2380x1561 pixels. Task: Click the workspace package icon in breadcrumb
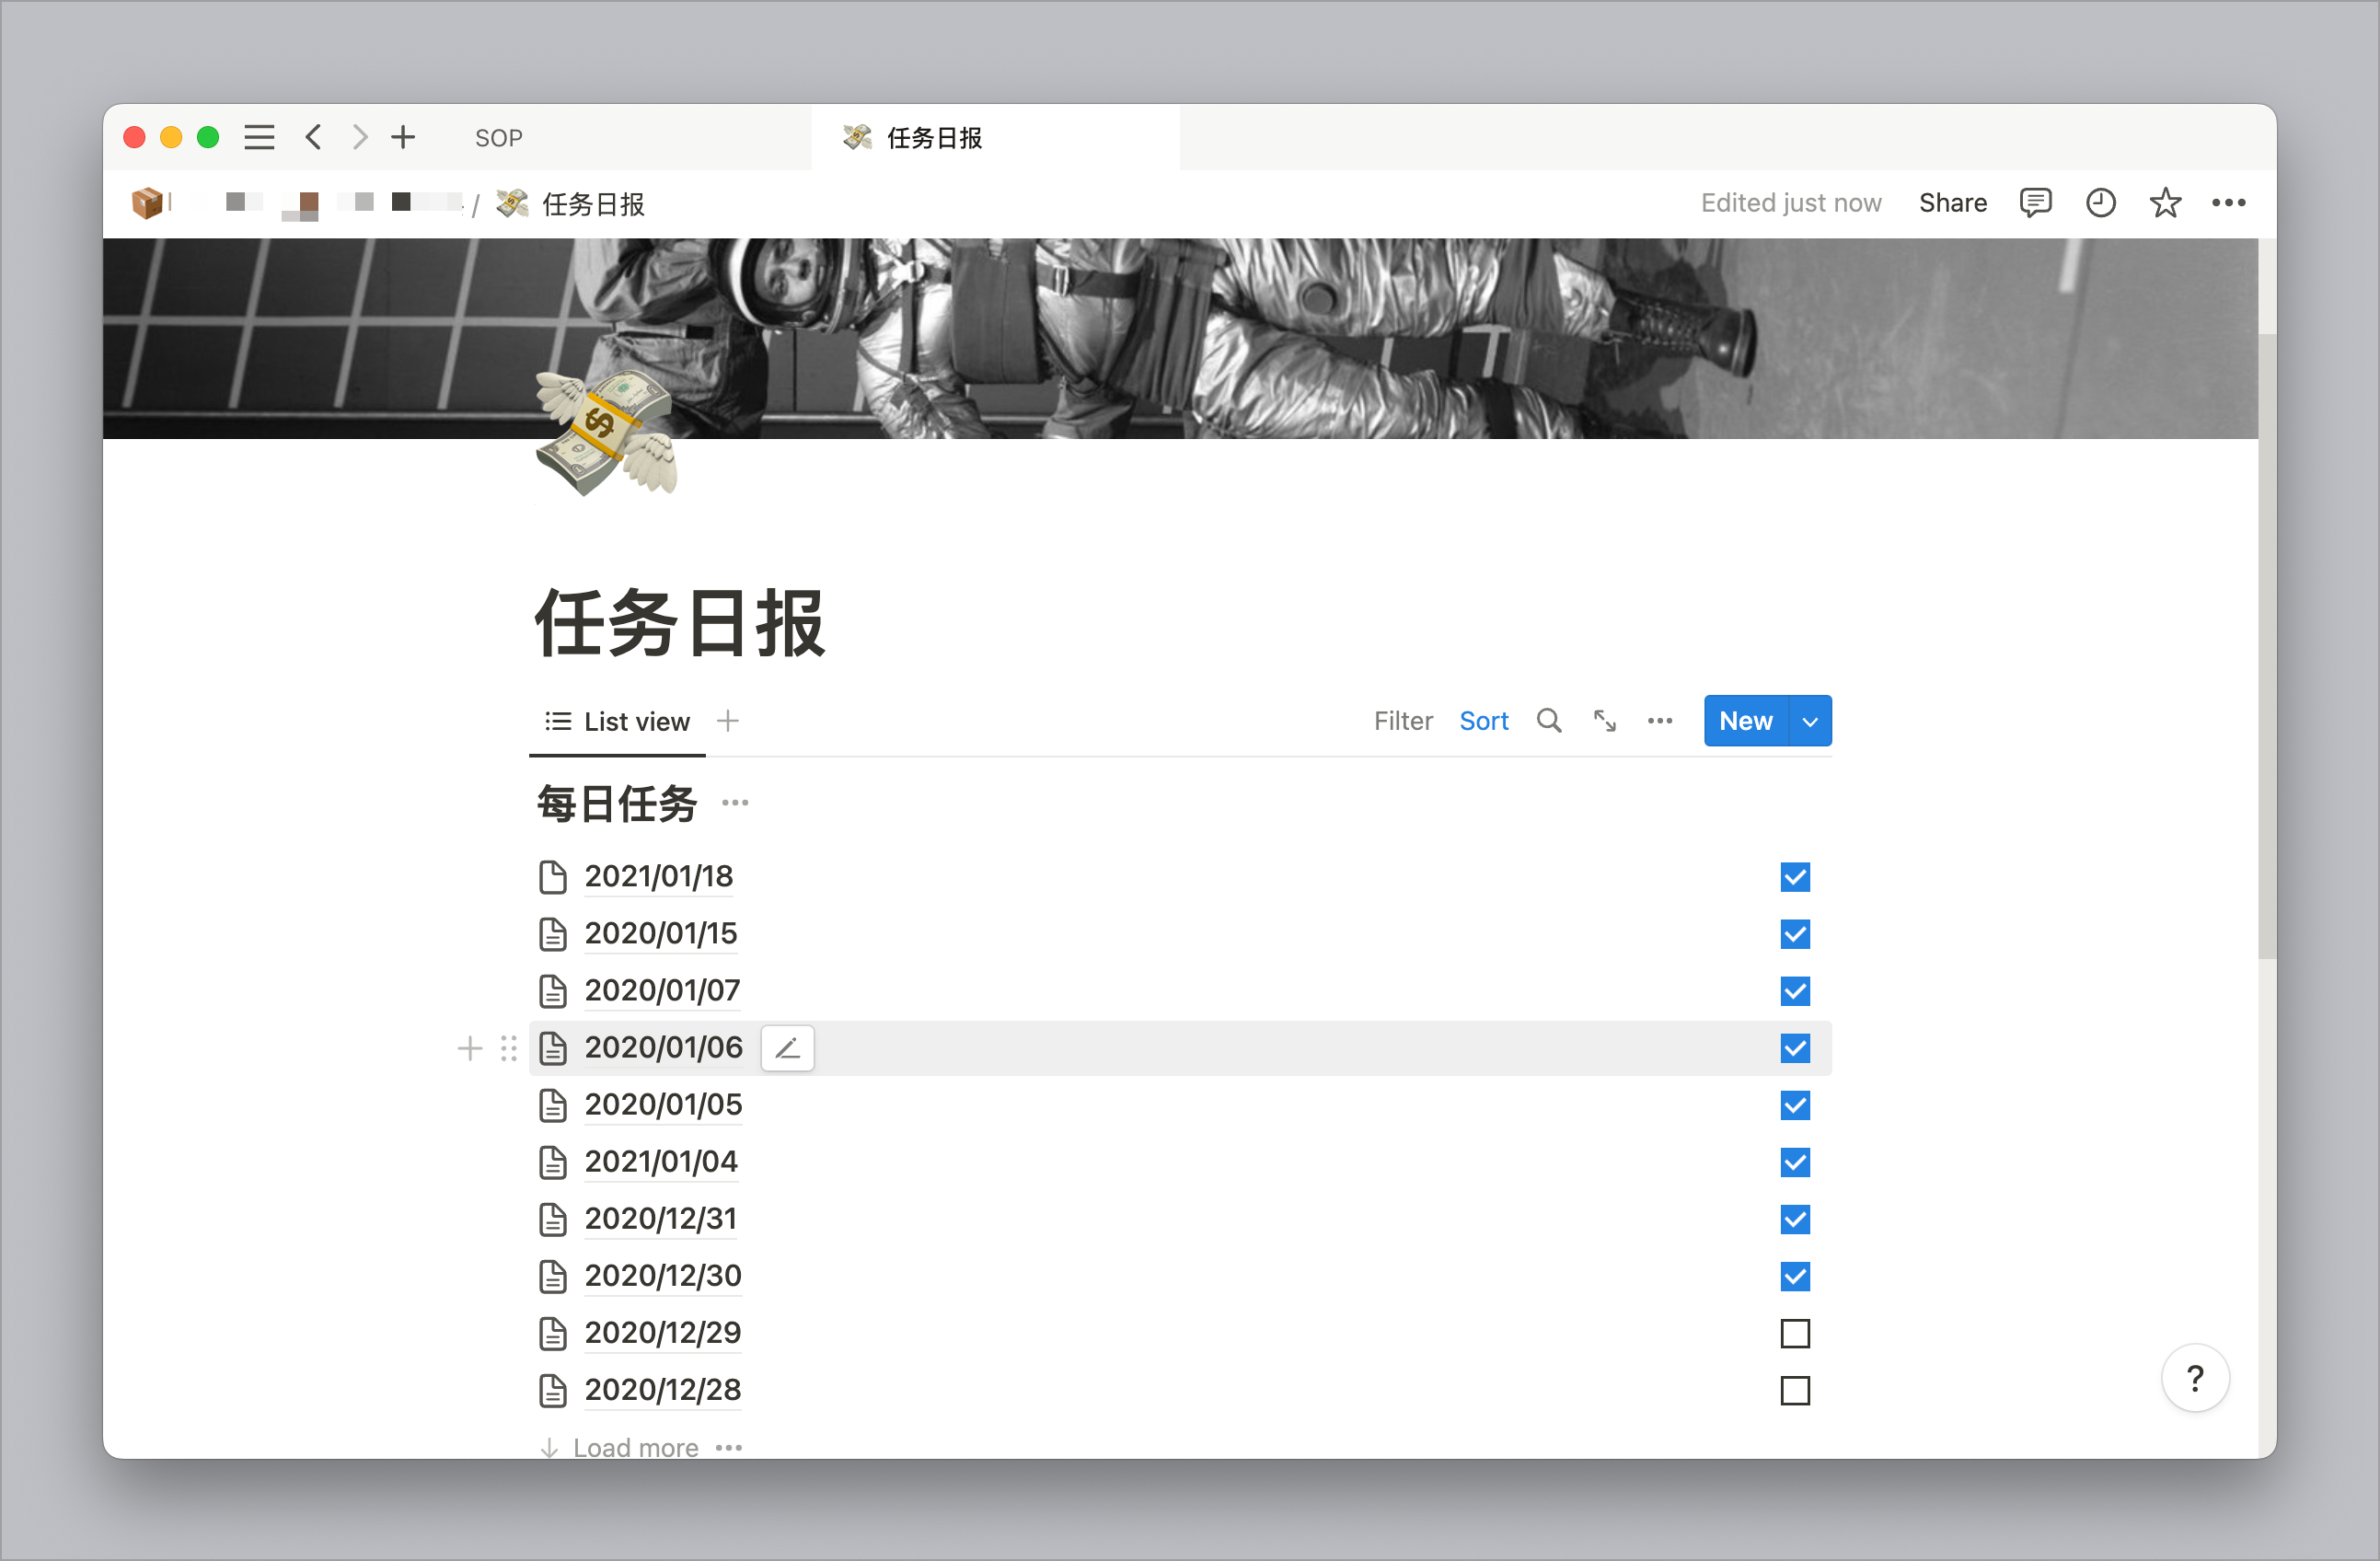pos(147,203)
